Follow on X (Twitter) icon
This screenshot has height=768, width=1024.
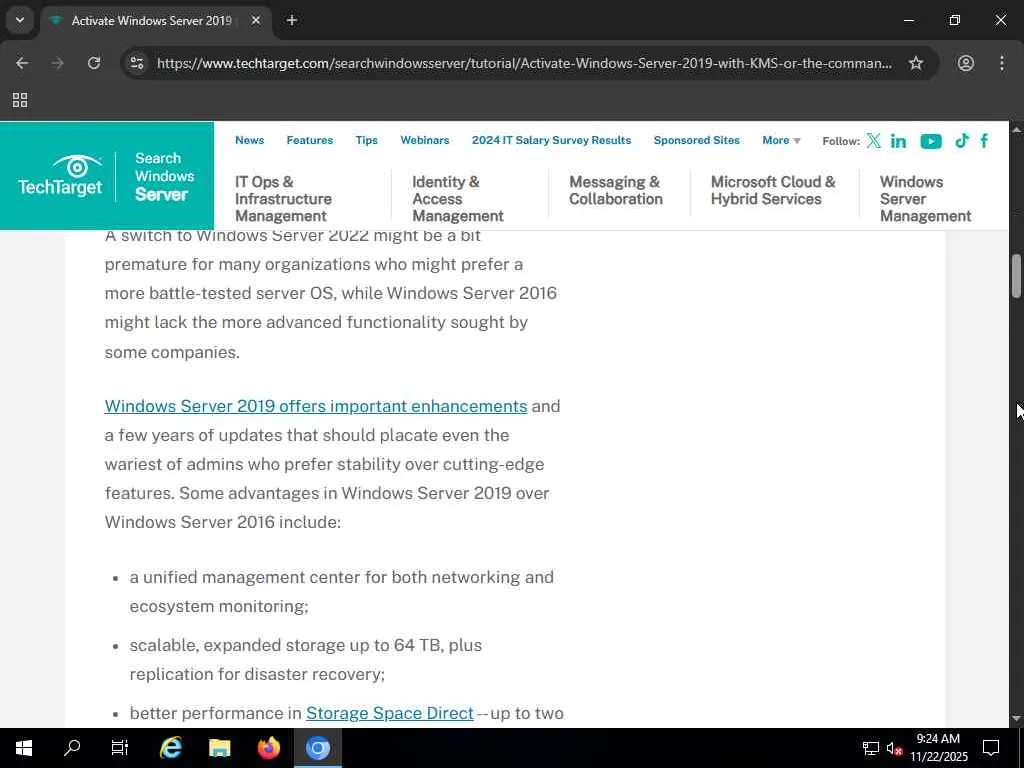874,140
